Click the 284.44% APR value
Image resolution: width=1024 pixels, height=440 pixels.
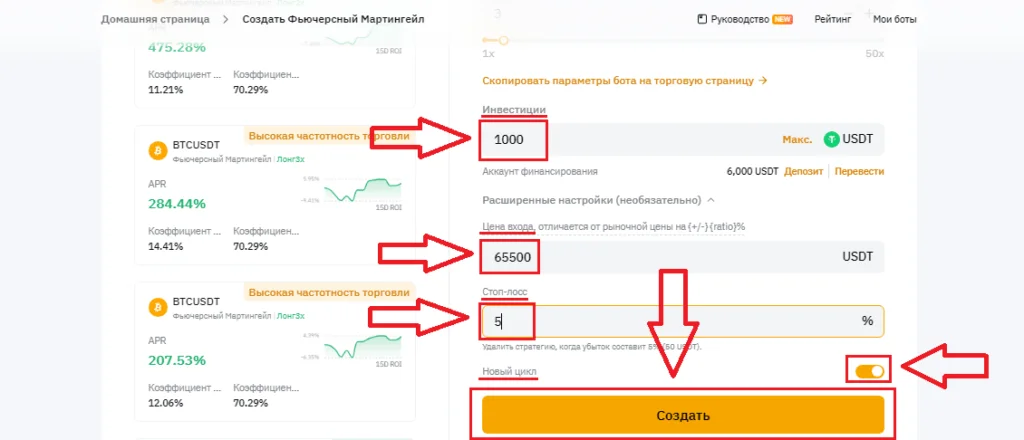pos(176,204)
